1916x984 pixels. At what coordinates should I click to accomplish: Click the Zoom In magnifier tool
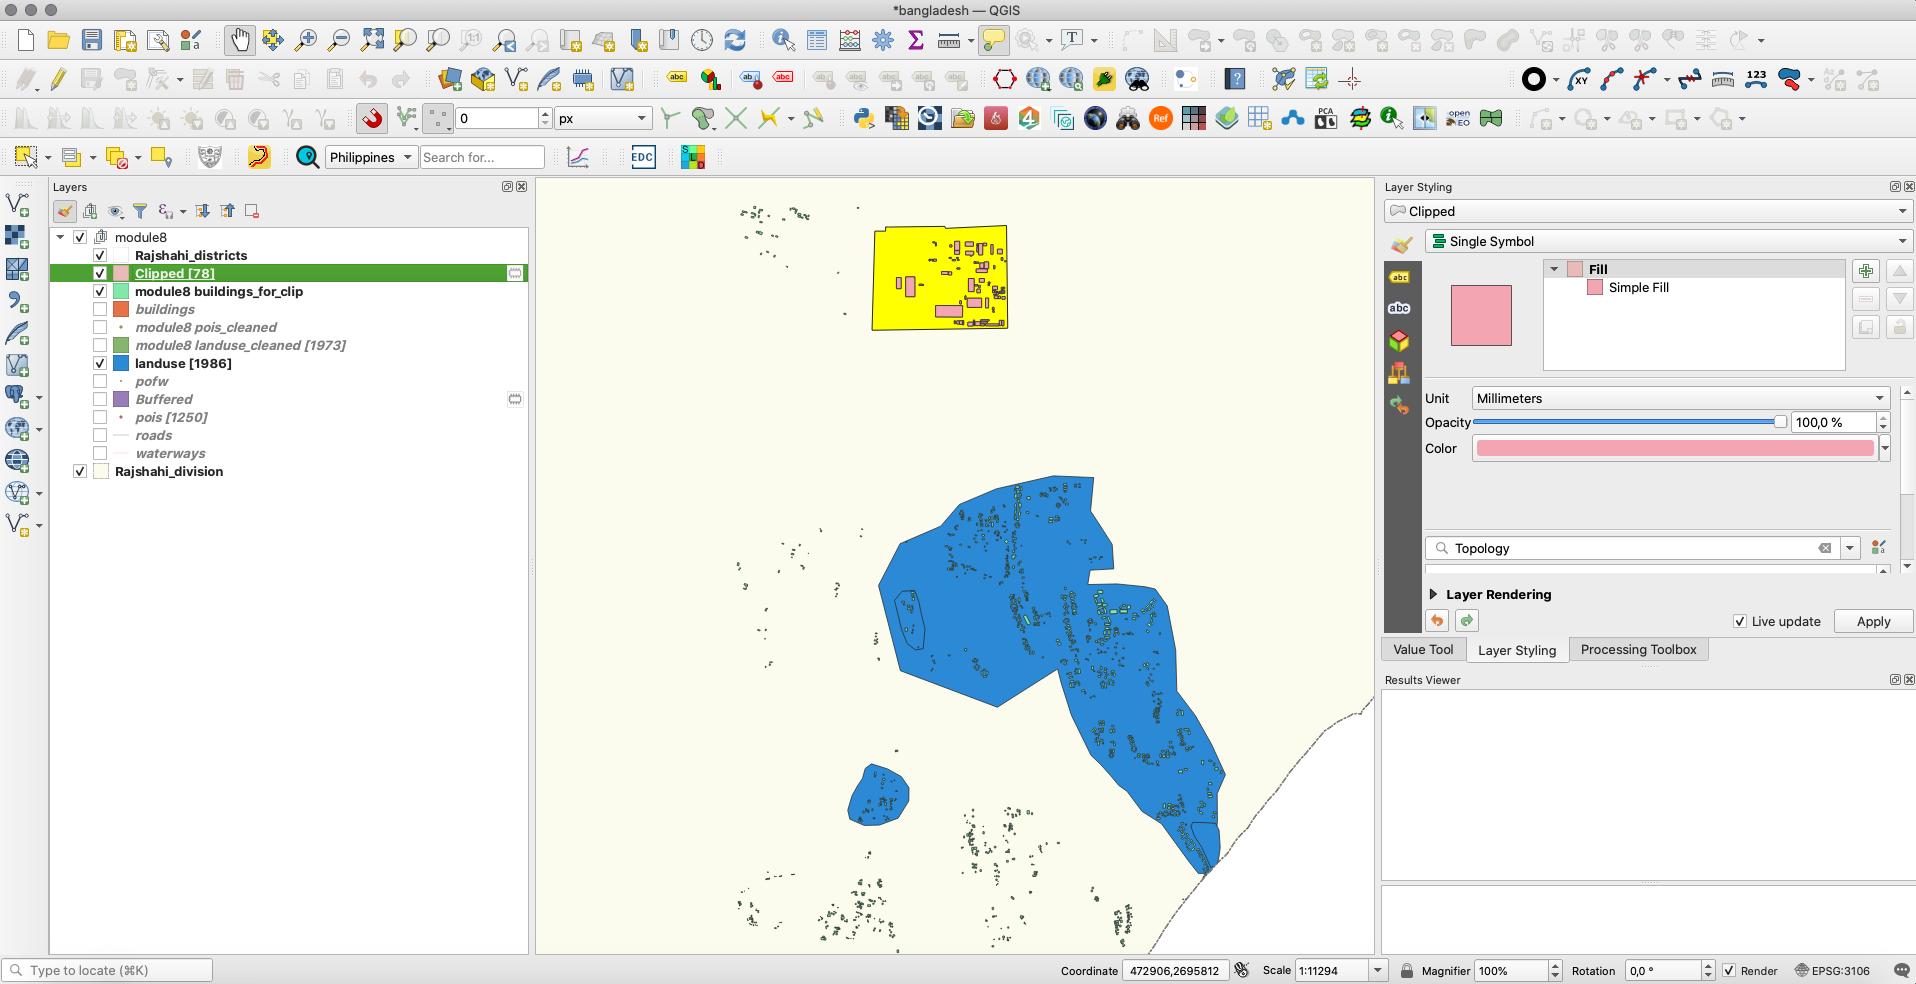pos(306,40)
